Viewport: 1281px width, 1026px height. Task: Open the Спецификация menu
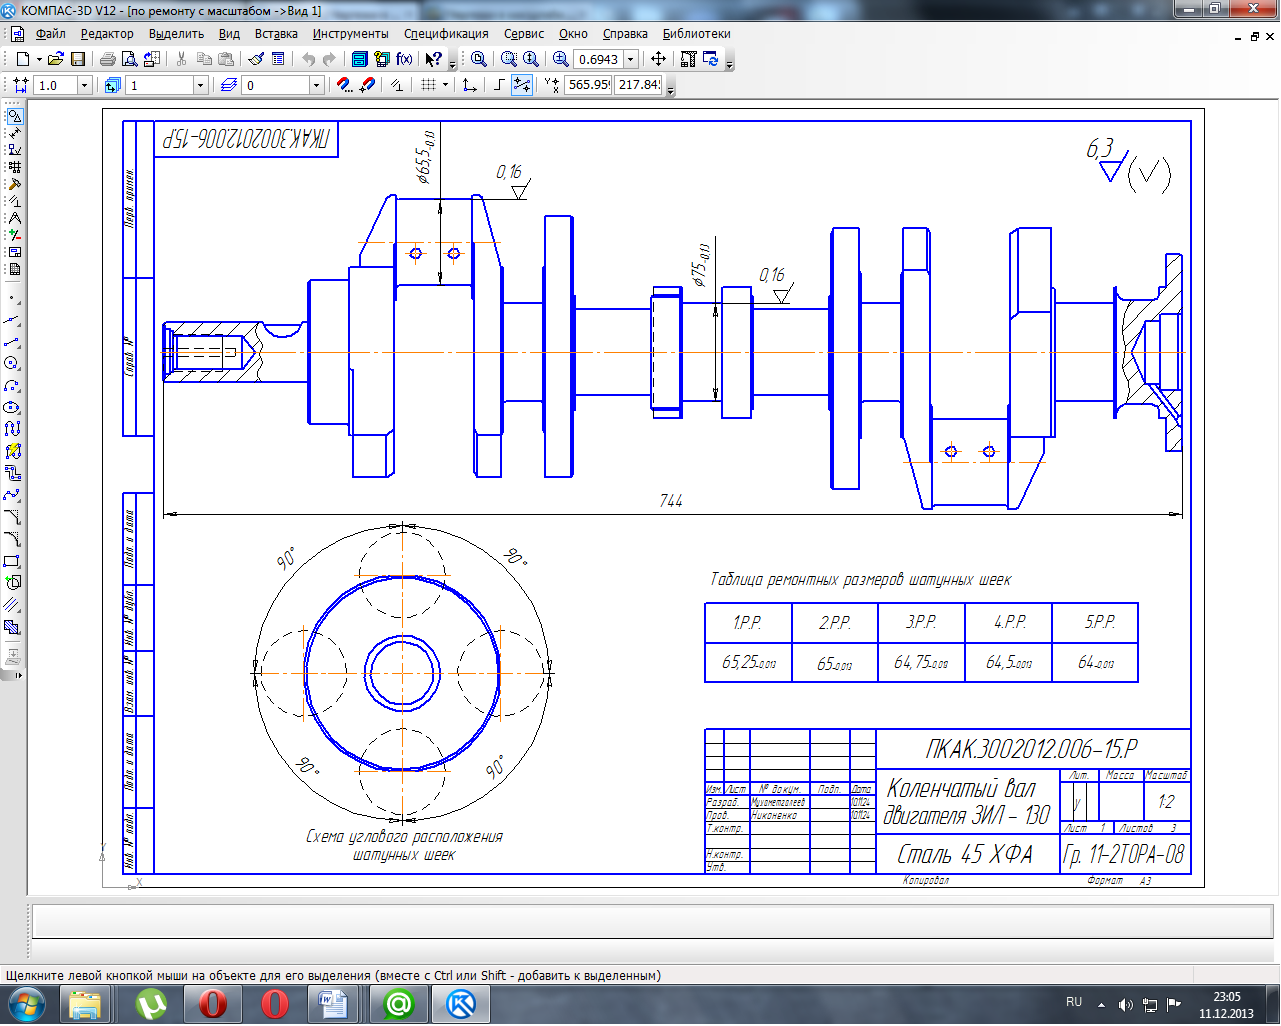tap(446, 33)
